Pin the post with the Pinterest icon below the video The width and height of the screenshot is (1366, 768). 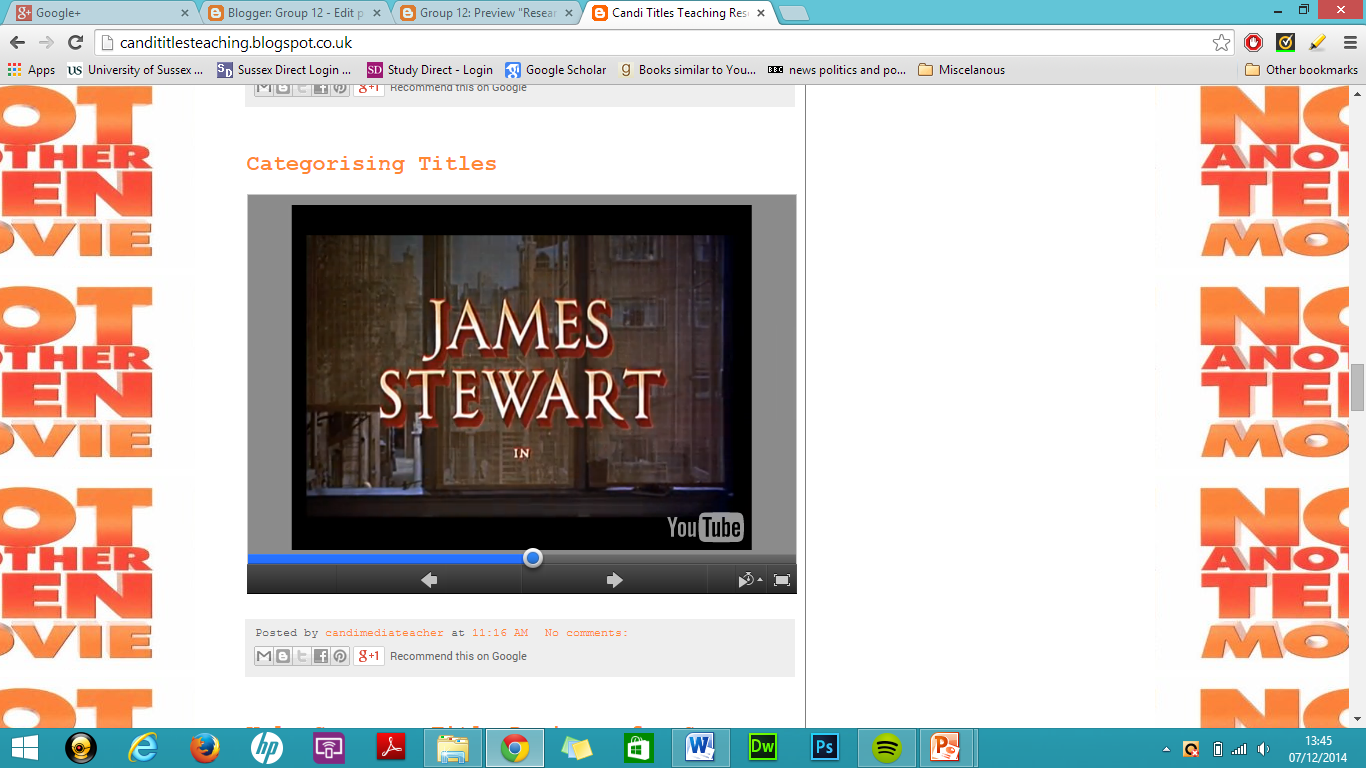(x=340, y=656)
